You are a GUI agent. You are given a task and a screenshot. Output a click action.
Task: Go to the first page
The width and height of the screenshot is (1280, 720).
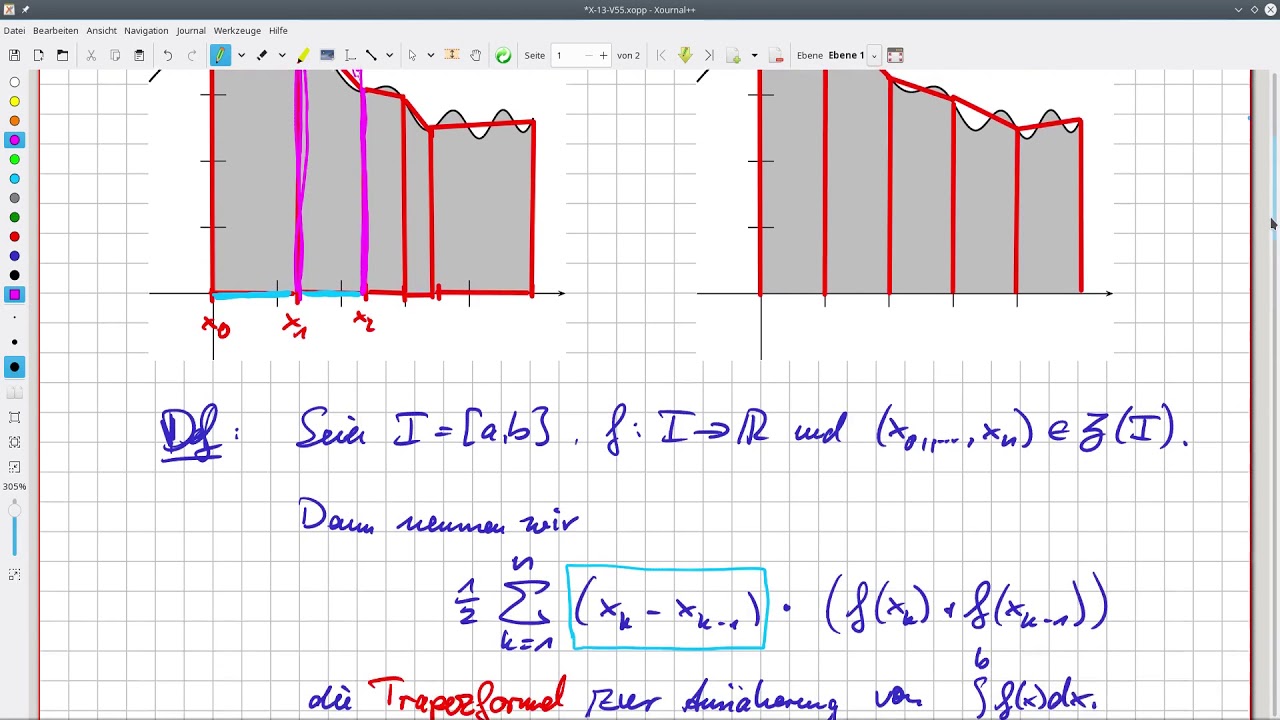661,56
